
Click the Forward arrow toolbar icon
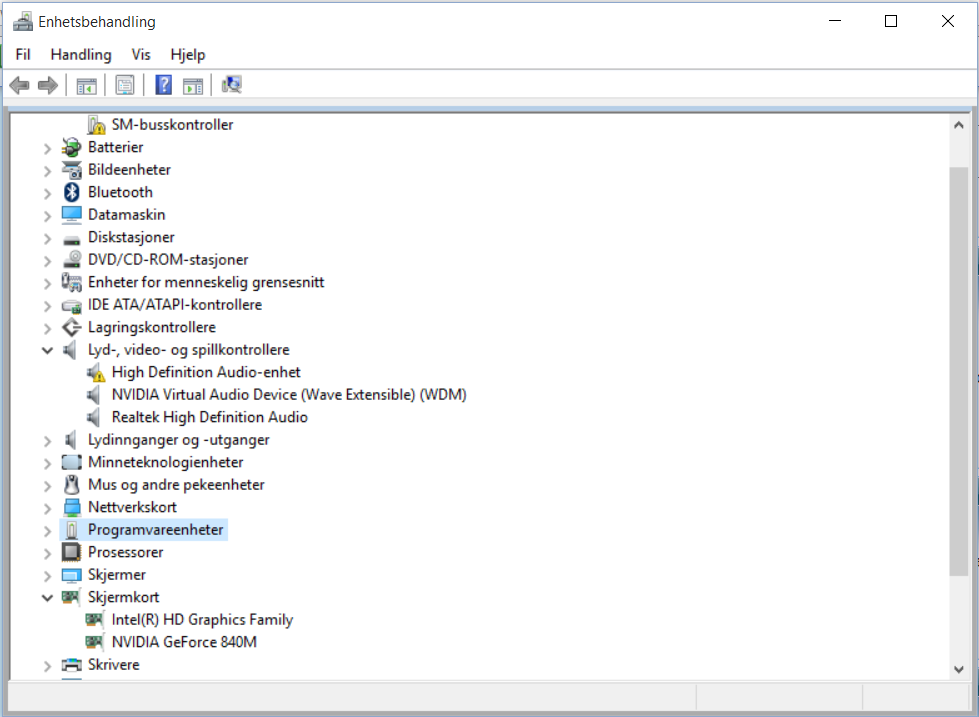48,85
